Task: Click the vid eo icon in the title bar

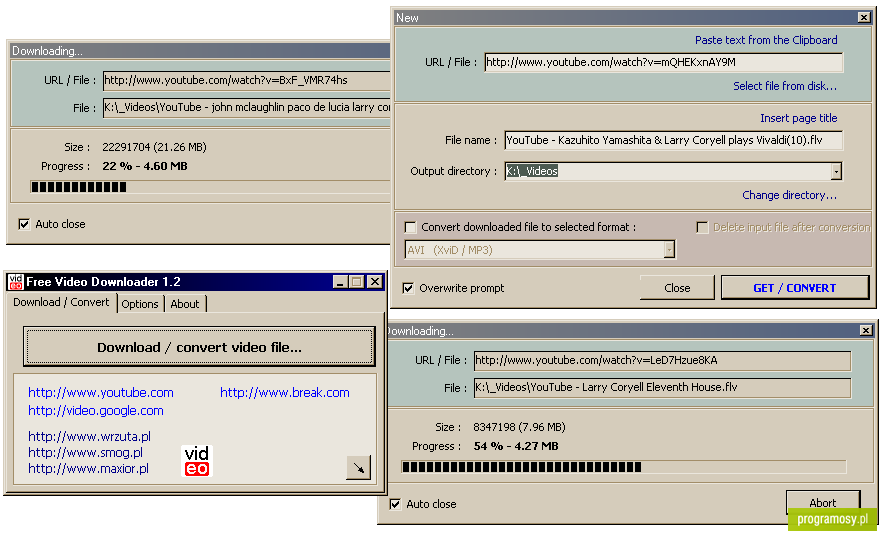Action: pyautogui.click(x=16, y=281)
